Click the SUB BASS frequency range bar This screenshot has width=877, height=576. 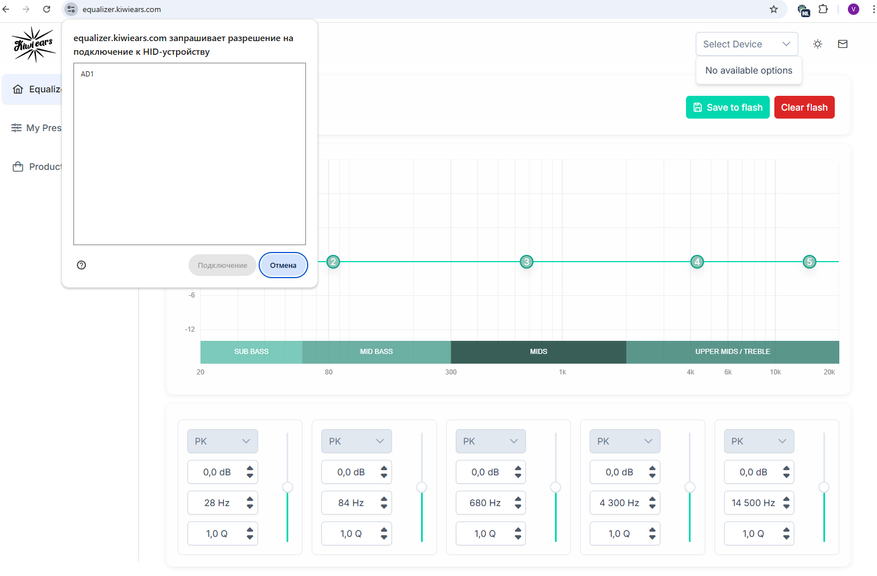[x=251, y=352]
